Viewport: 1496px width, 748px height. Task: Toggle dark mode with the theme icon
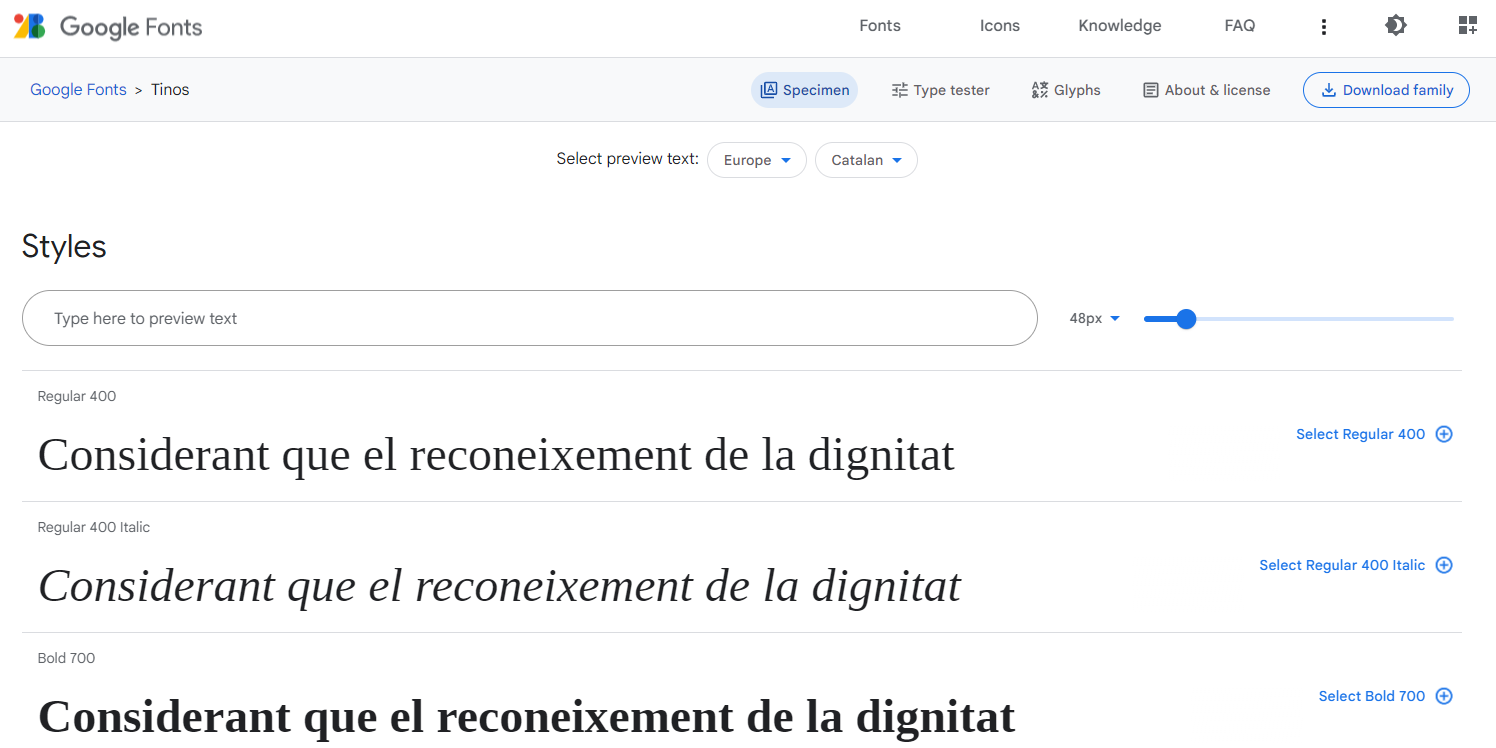click(x=1396, y=25)
